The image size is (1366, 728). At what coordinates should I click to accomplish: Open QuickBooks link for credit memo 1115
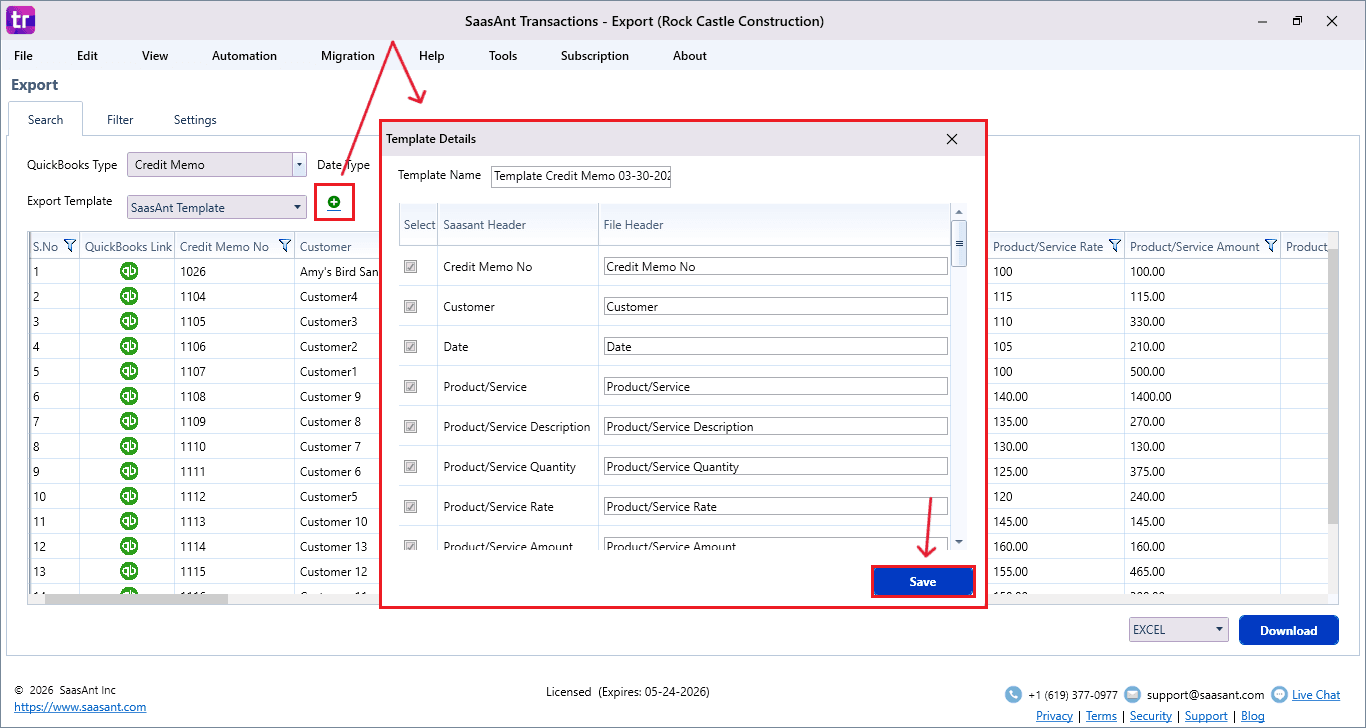(129, 571)
